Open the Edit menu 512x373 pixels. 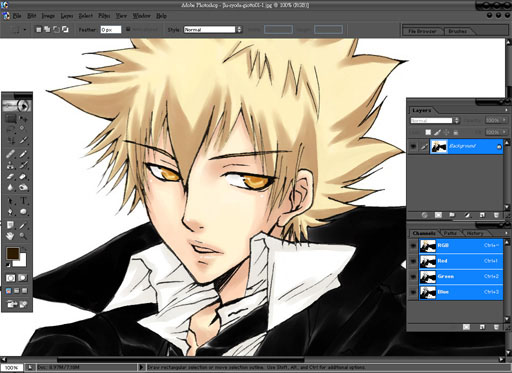click(31, 16)
